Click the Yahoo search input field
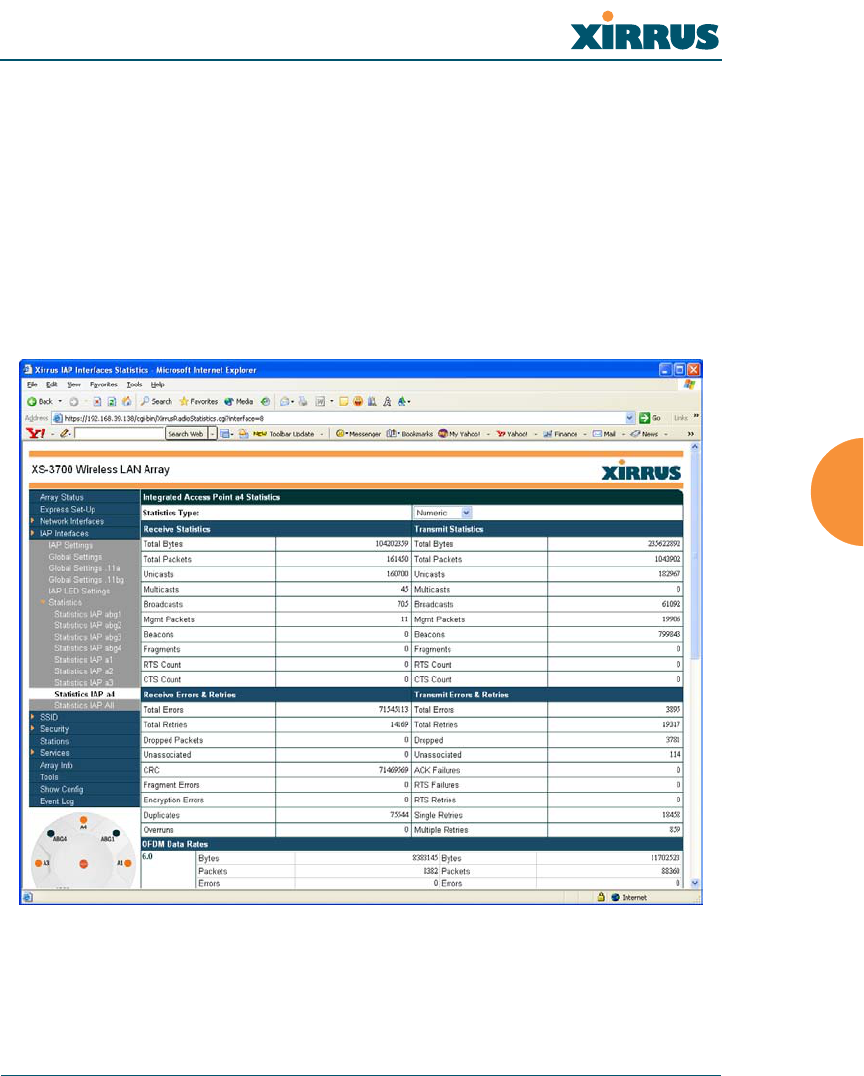Screen dimensions: 864x1076 [119, 434]
